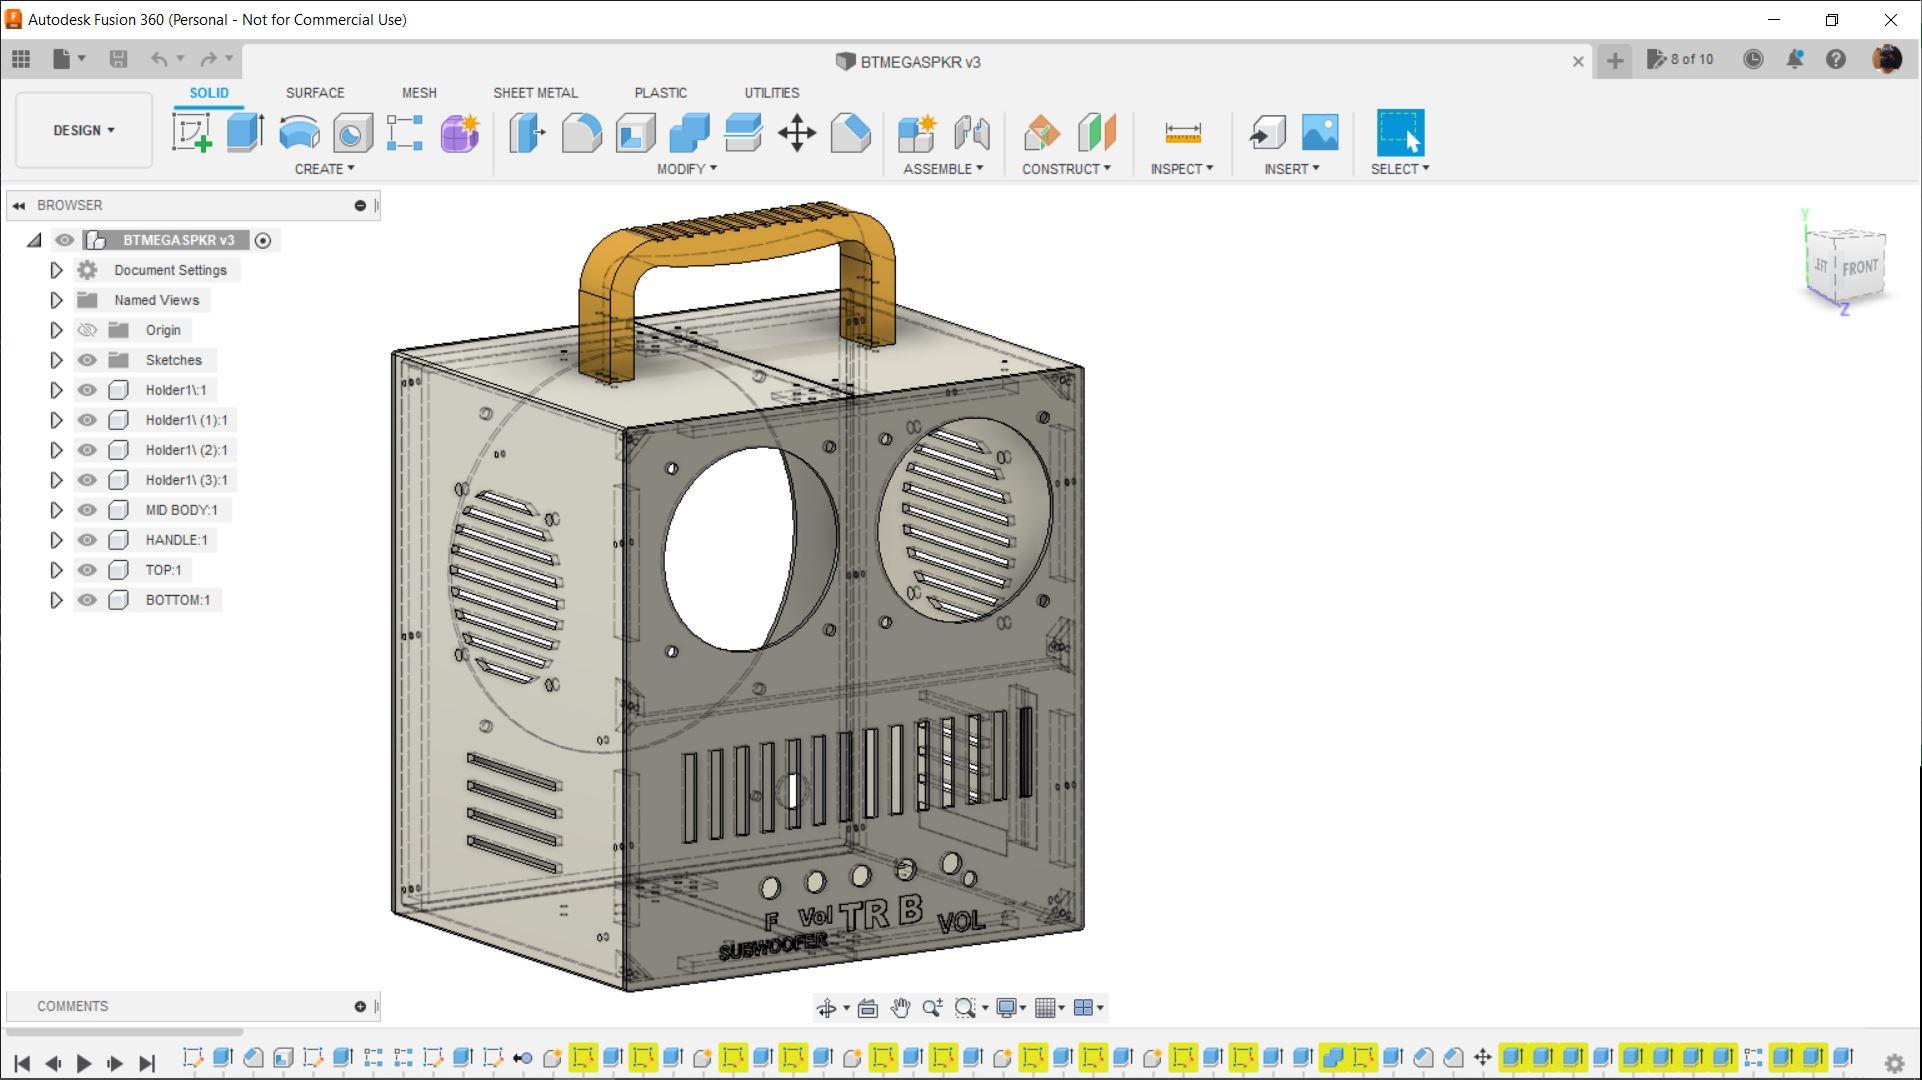Click the Joint tool icon
This screenshot has width=1922, height=1080.
(x=971, y=133)
